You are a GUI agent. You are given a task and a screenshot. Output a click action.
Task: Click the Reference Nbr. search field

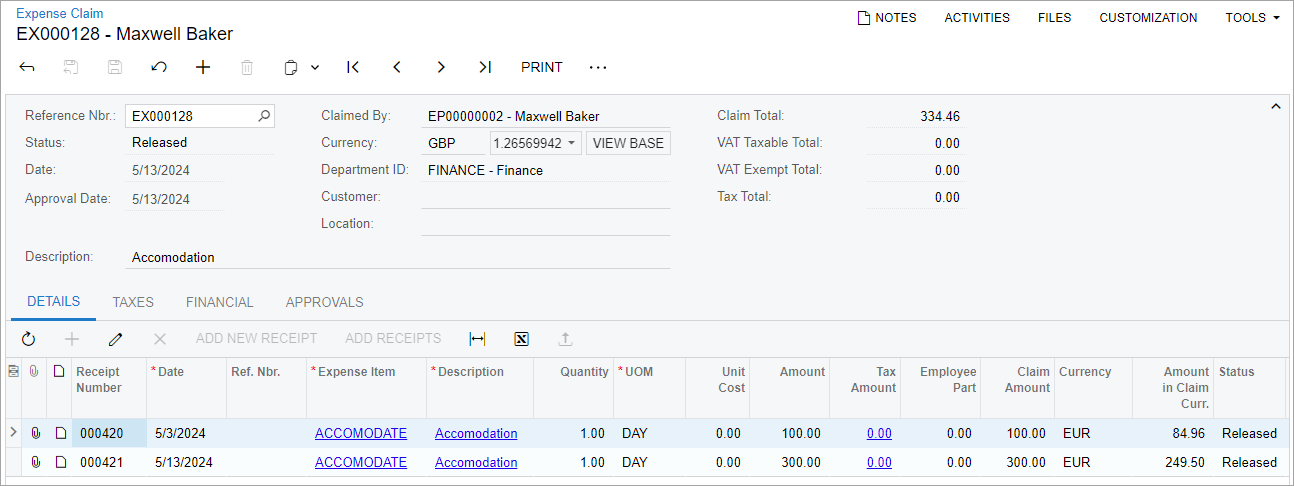pyautogui.click(x=192, y=116)
